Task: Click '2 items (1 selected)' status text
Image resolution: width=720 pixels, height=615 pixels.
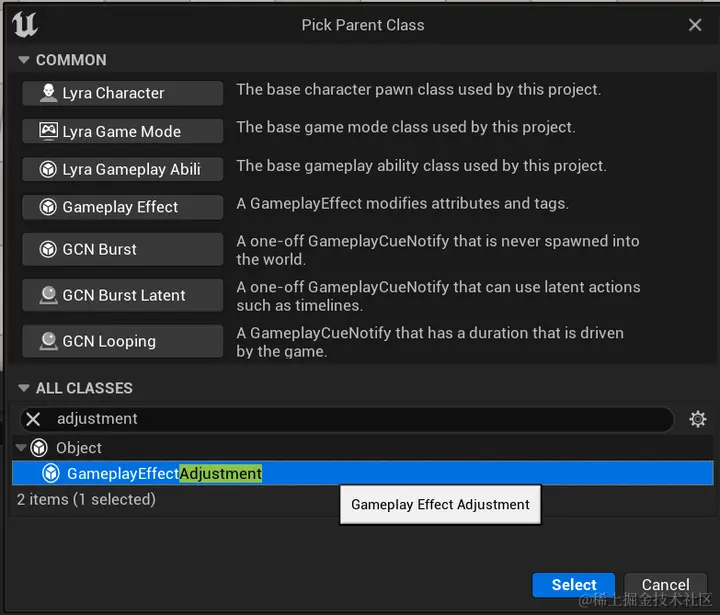Action: [x=86, y=499]
